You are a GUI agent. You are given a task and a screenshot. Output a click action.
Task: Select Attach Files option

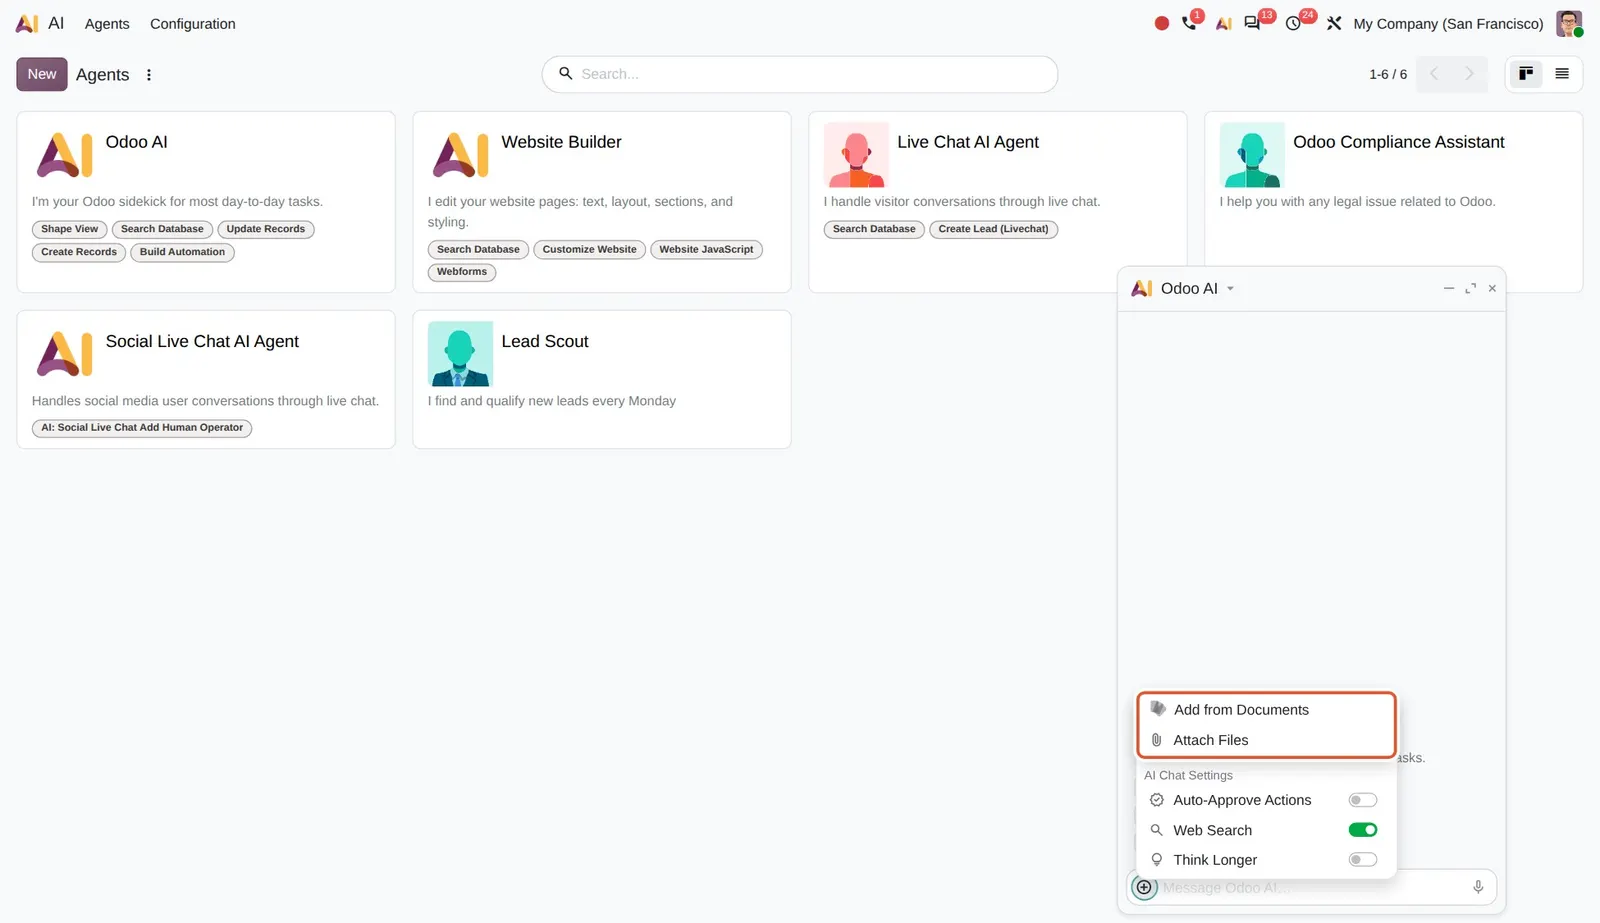pyautogui.click(x=1266, y=740)
